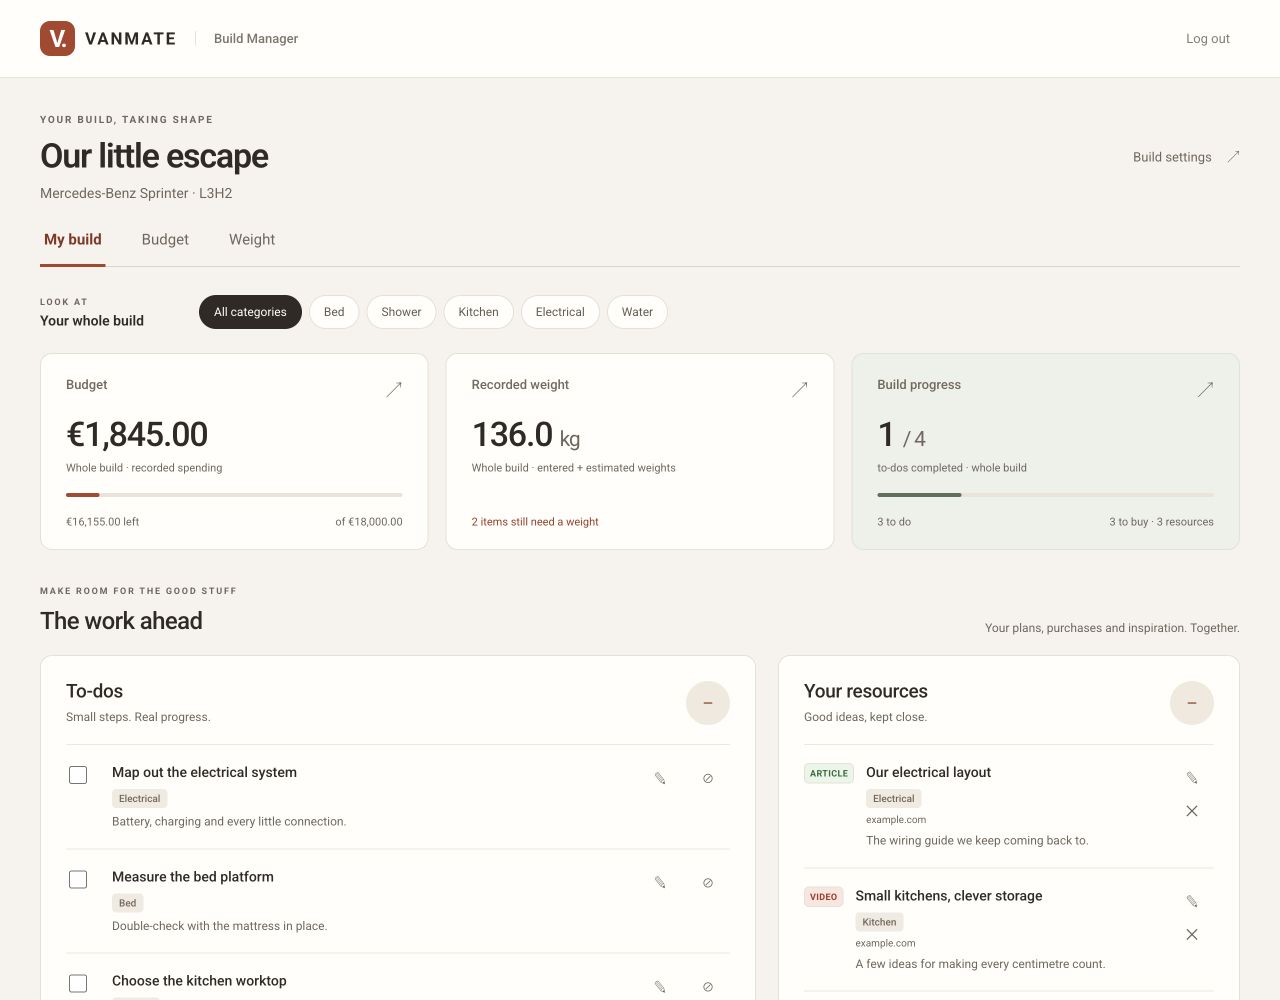Select the Water category filter
This screenshot has height=1000, width=1280.
pyautogui.click(x=637, y=312)
